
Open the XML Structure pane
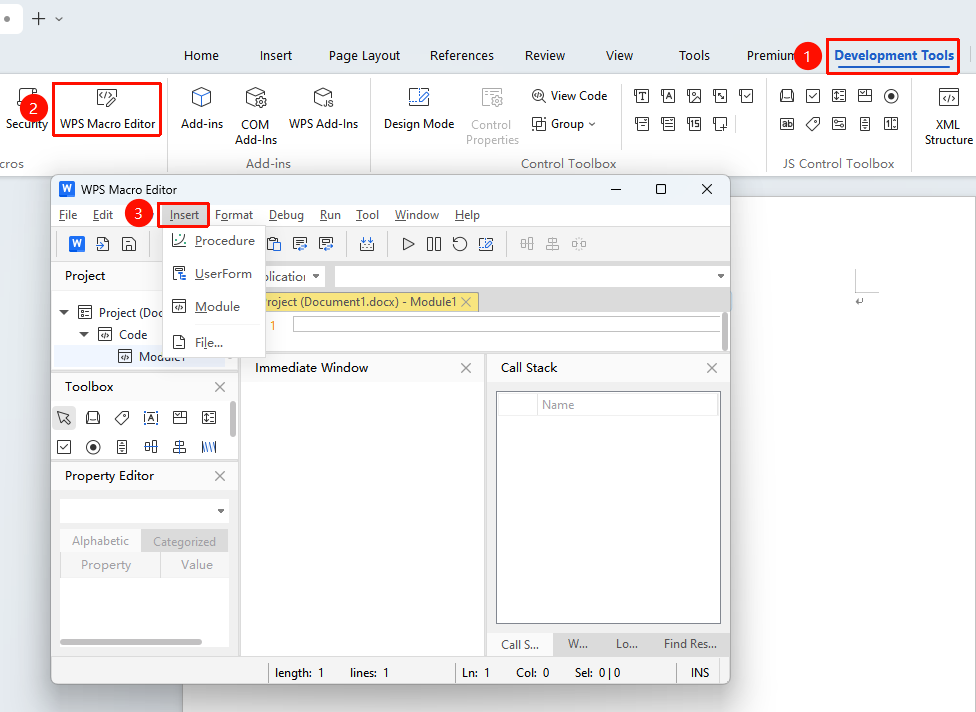948,116
